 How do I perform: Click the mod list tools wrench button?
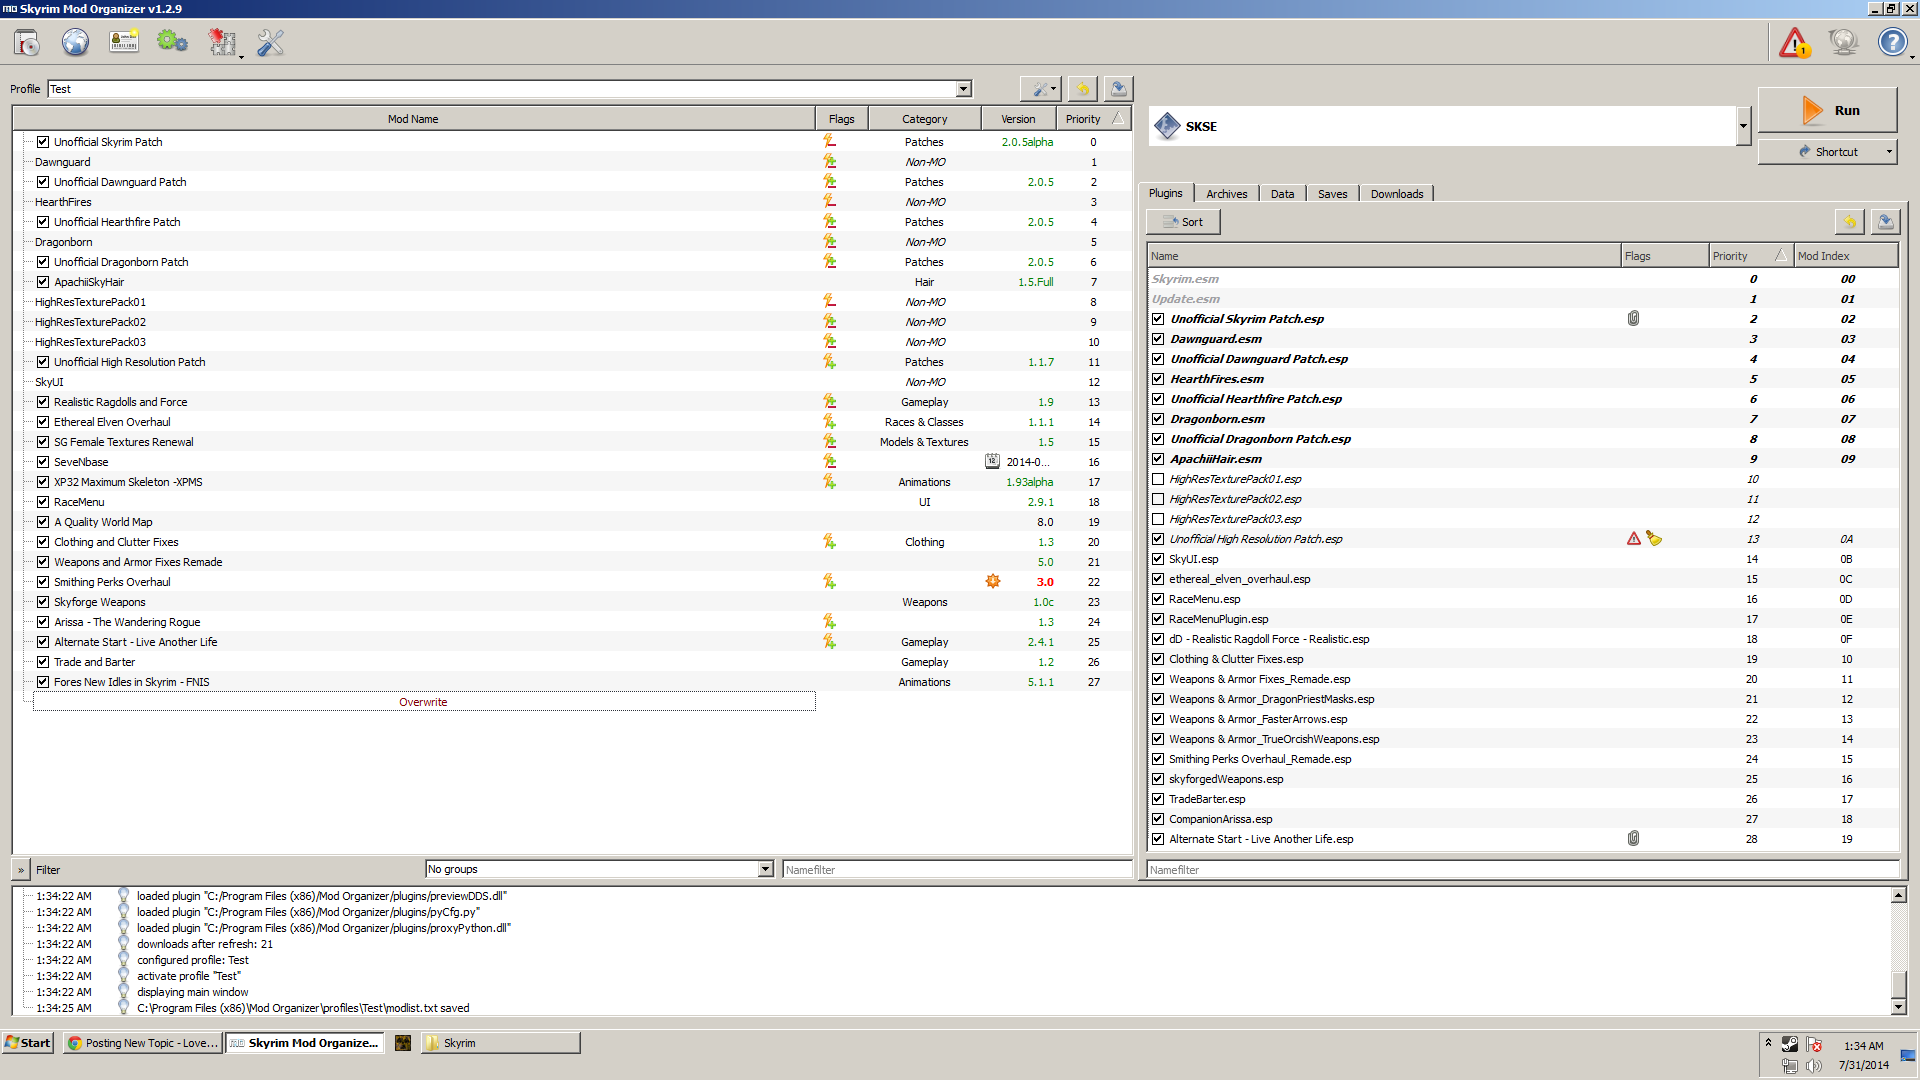pos(1041,89)
